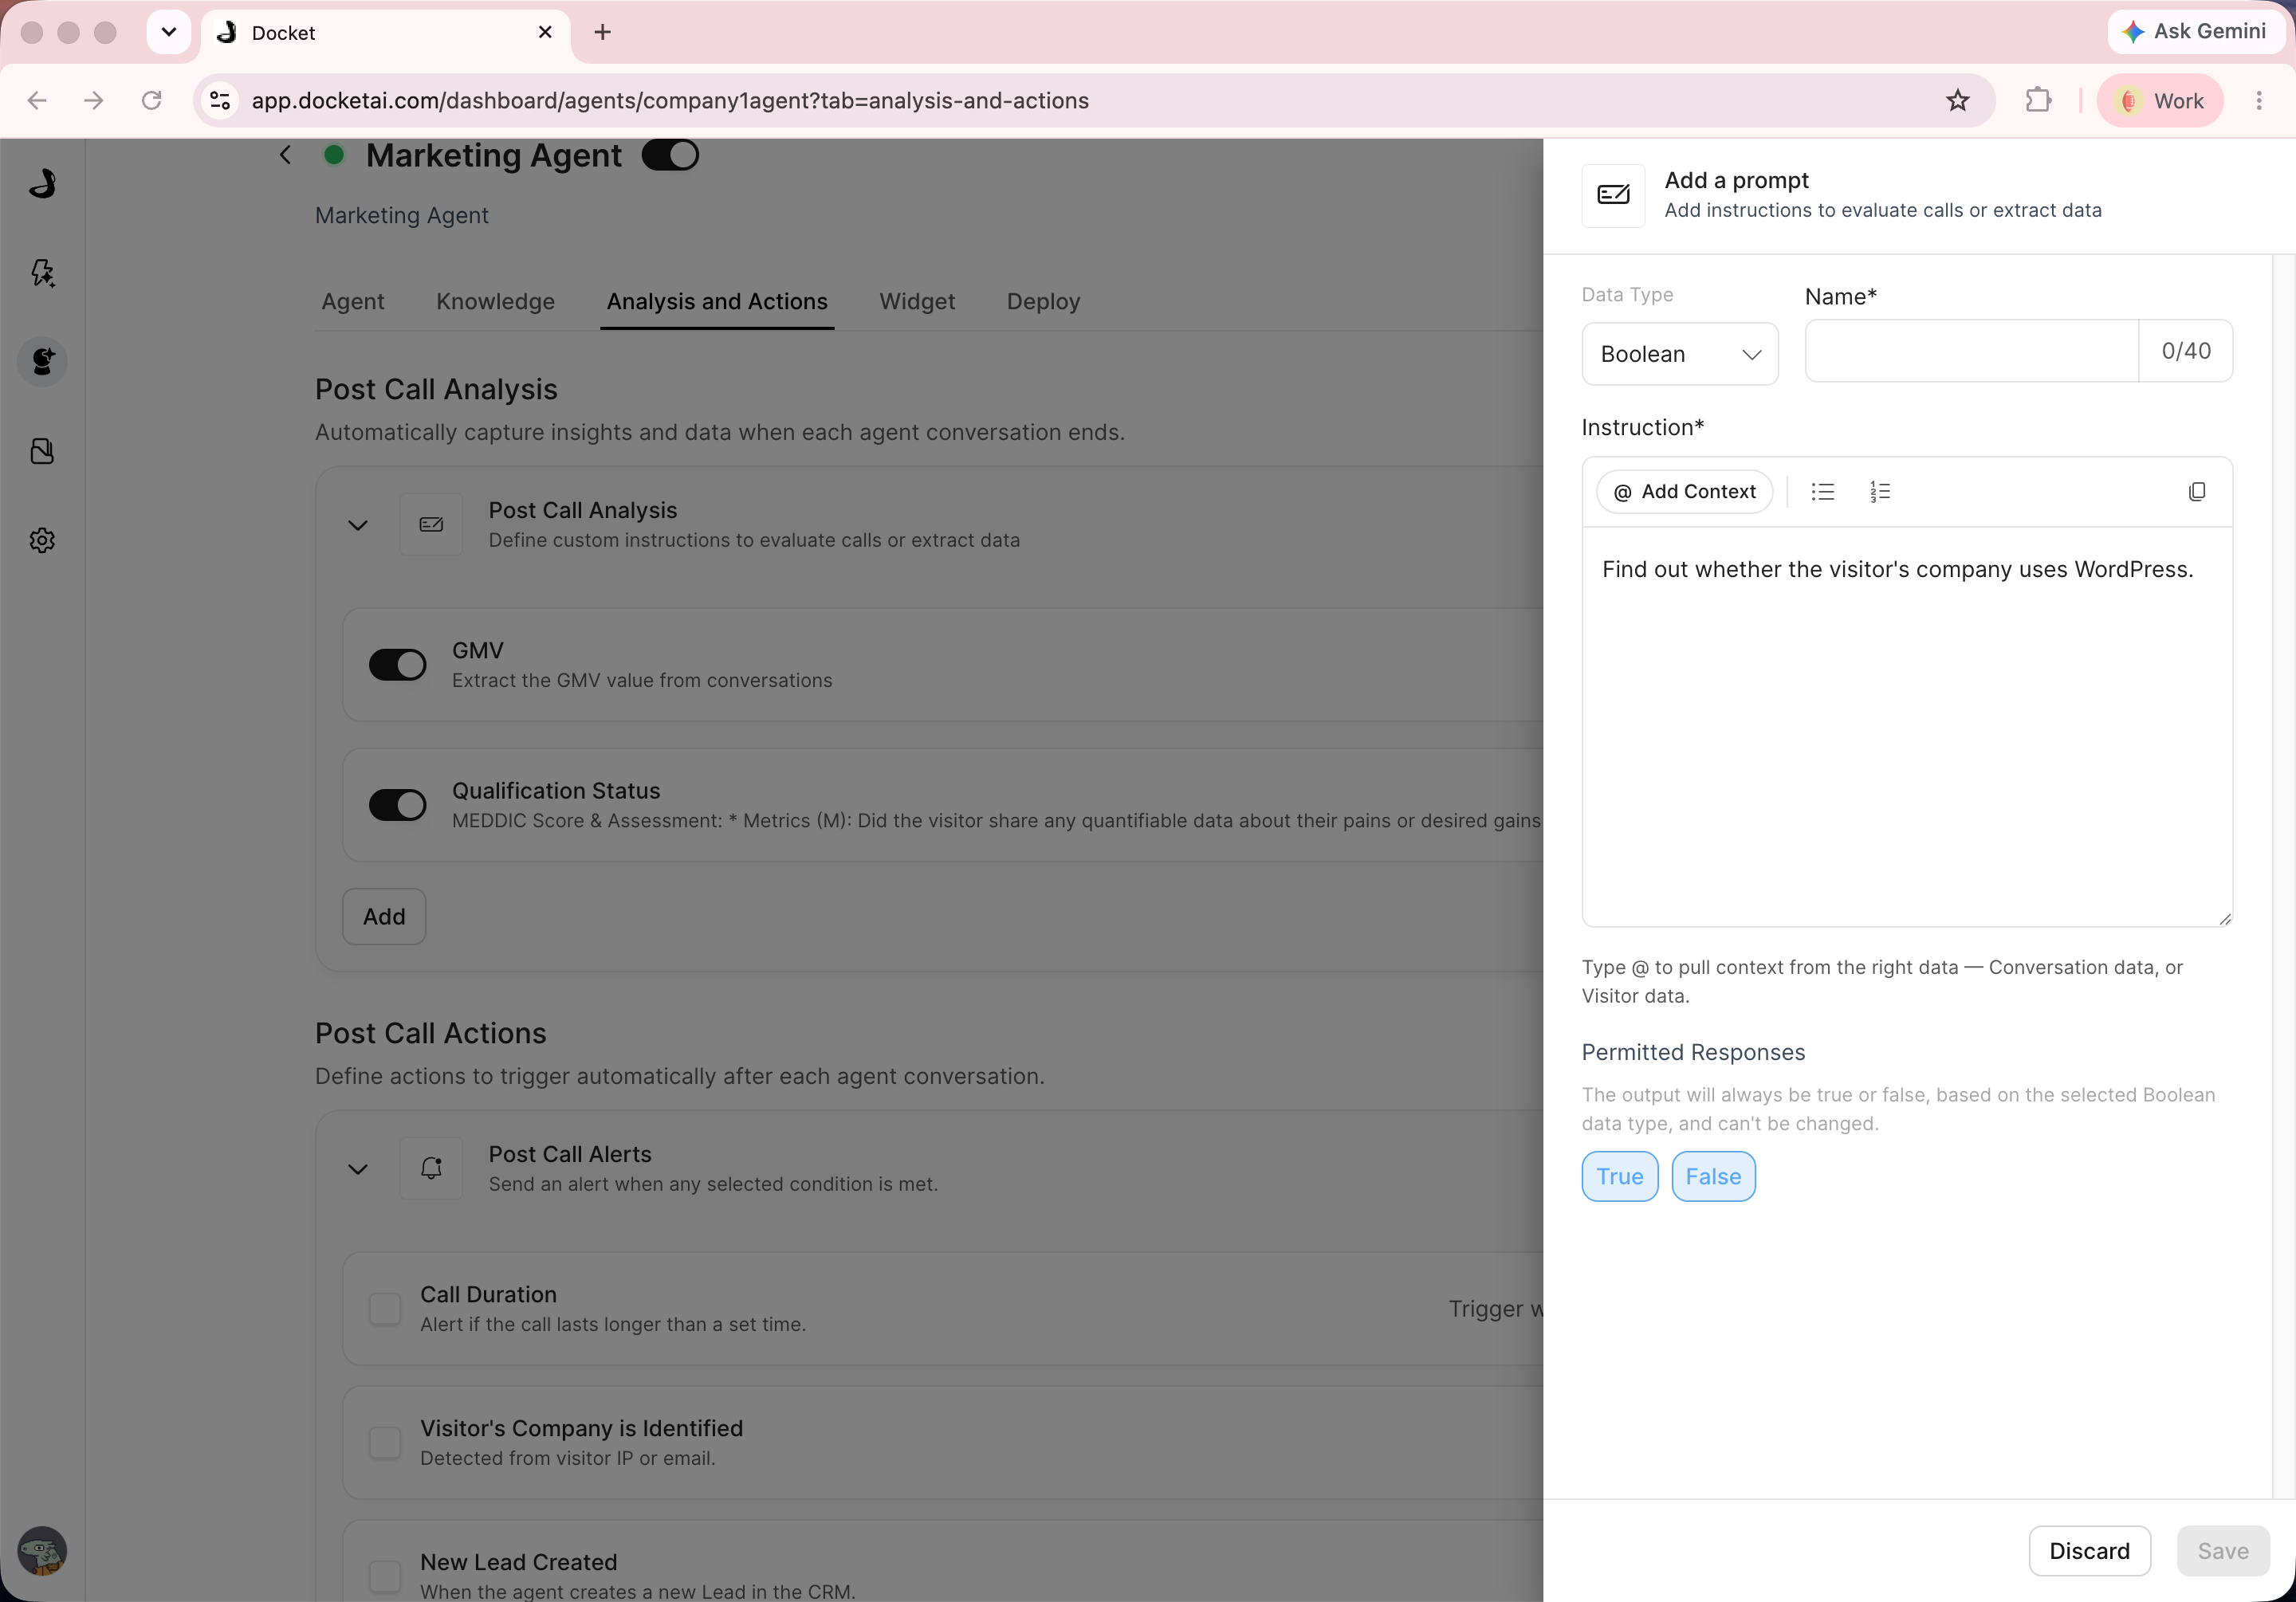The image size is (2296, 1602).
Task: Open the tab search dropdown arrow
Action: pyautogui.click(x=169, y=33)
